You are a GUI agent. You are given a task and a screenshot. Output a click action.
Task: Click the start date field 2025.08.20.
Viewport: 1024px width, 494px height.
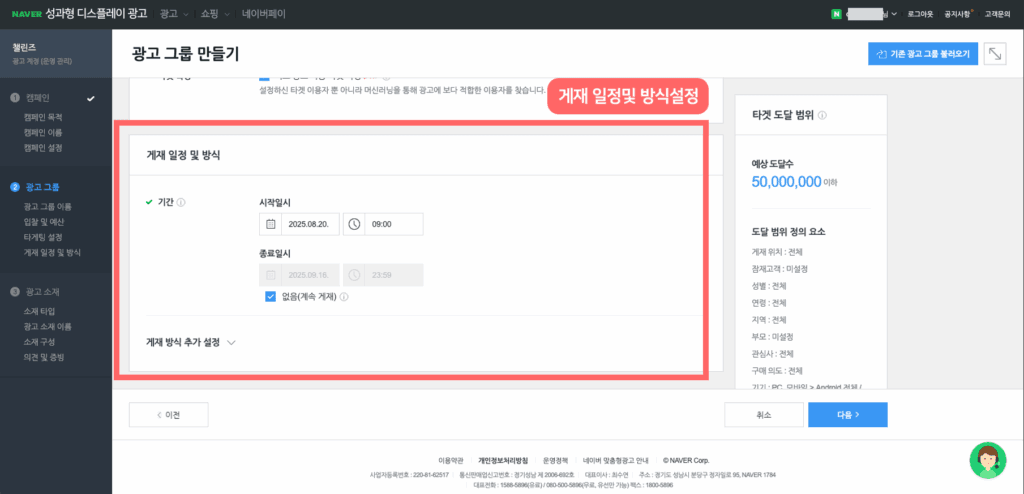[310, 224]
